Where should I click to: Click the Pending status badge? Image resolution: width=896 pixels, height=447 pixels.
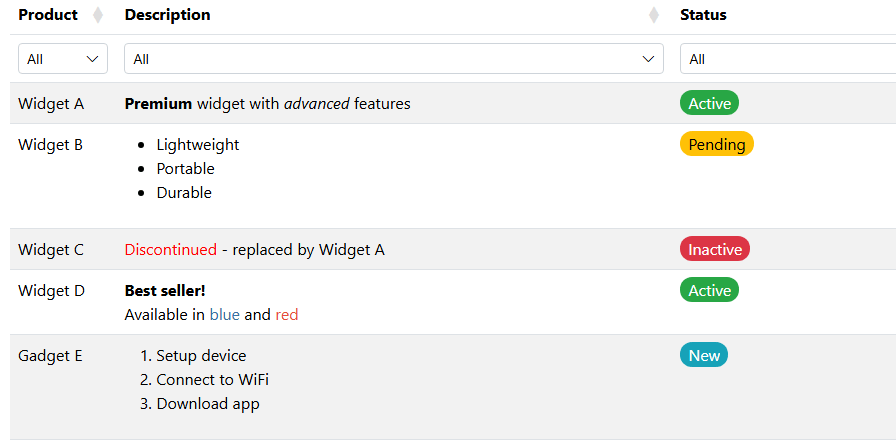(716, 144)
